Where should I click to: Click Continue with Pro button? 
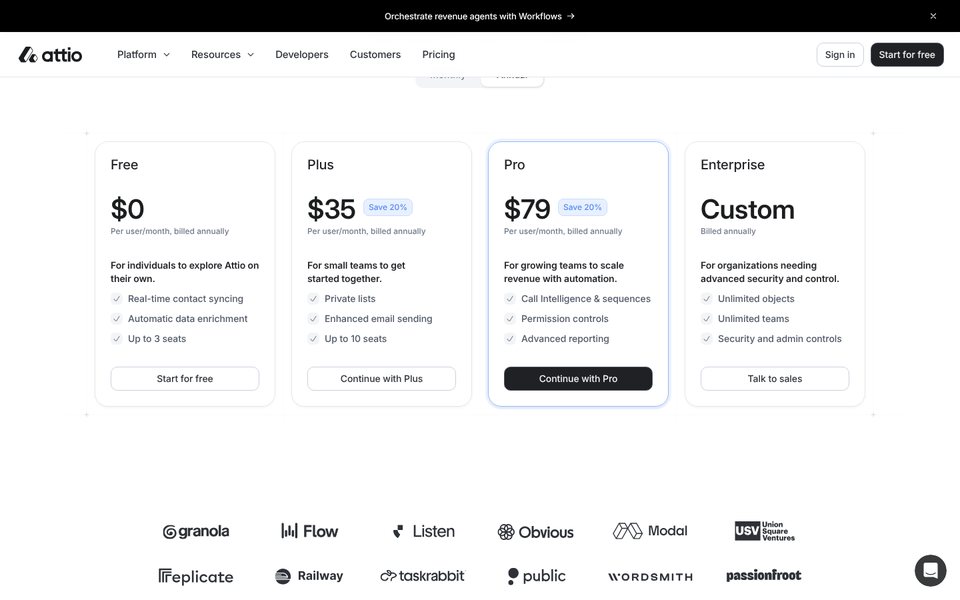tap(578, 378)
